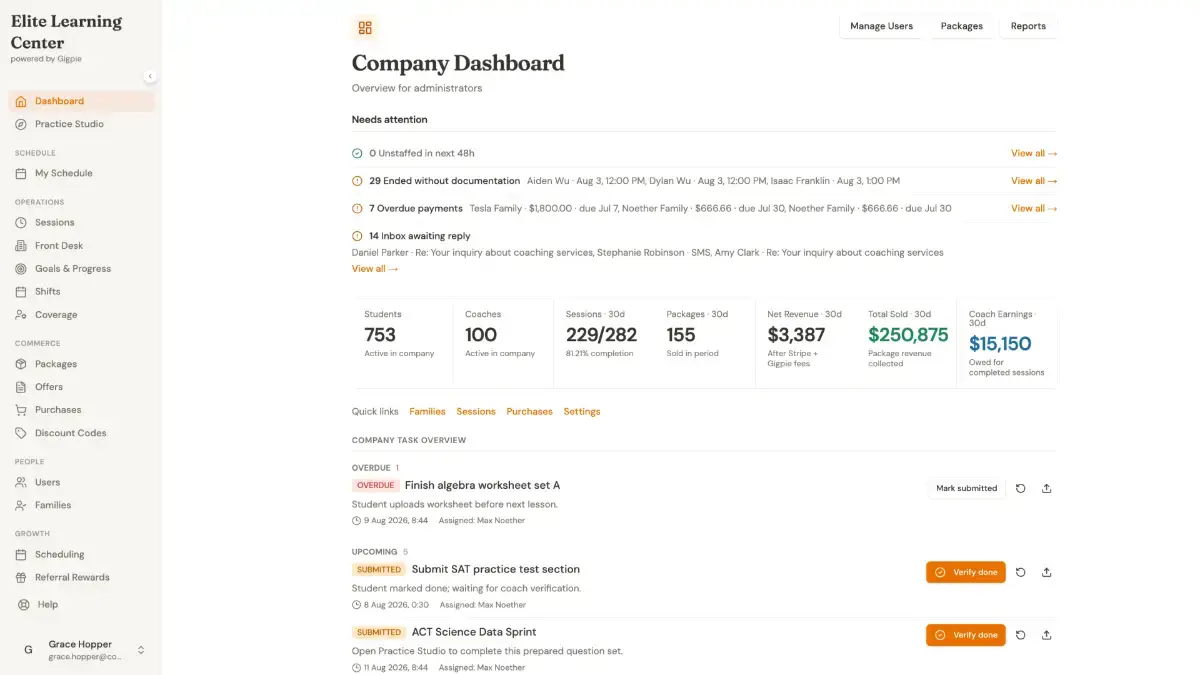Open the Settings quick link
The image size is (1200, 675).
(x=582, y=411)
